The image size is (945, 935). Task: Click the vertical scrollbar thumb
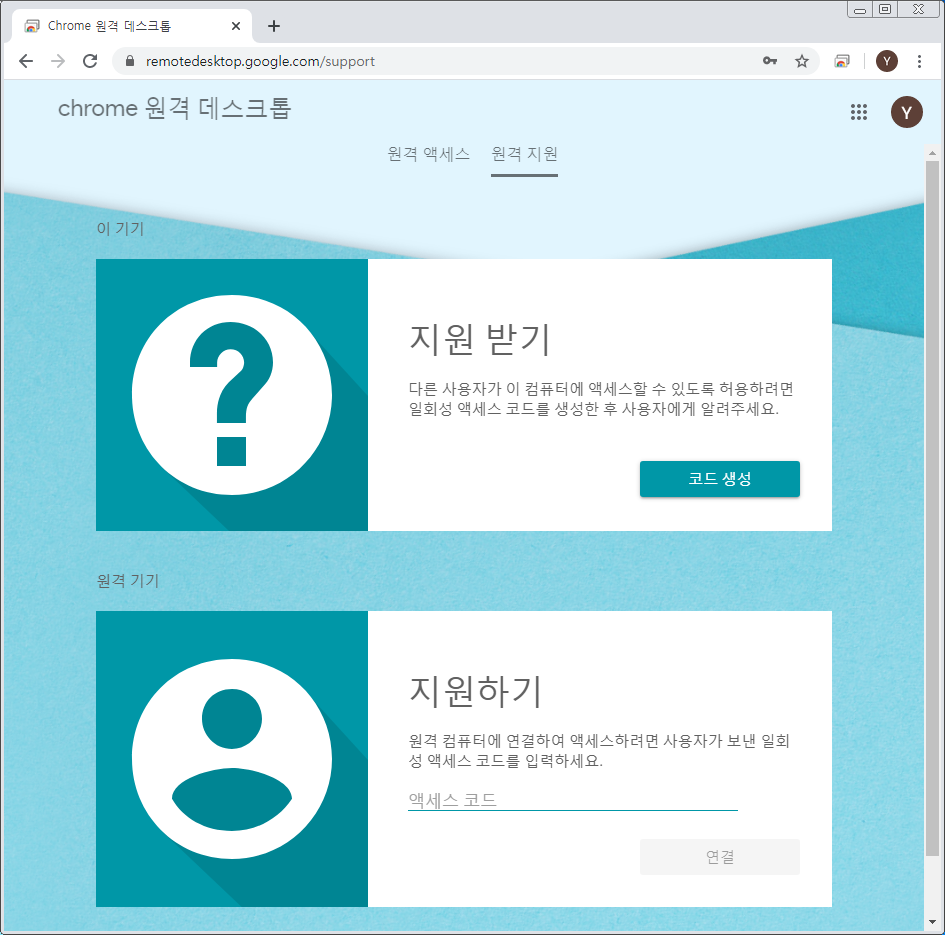(x=932, y=508)
